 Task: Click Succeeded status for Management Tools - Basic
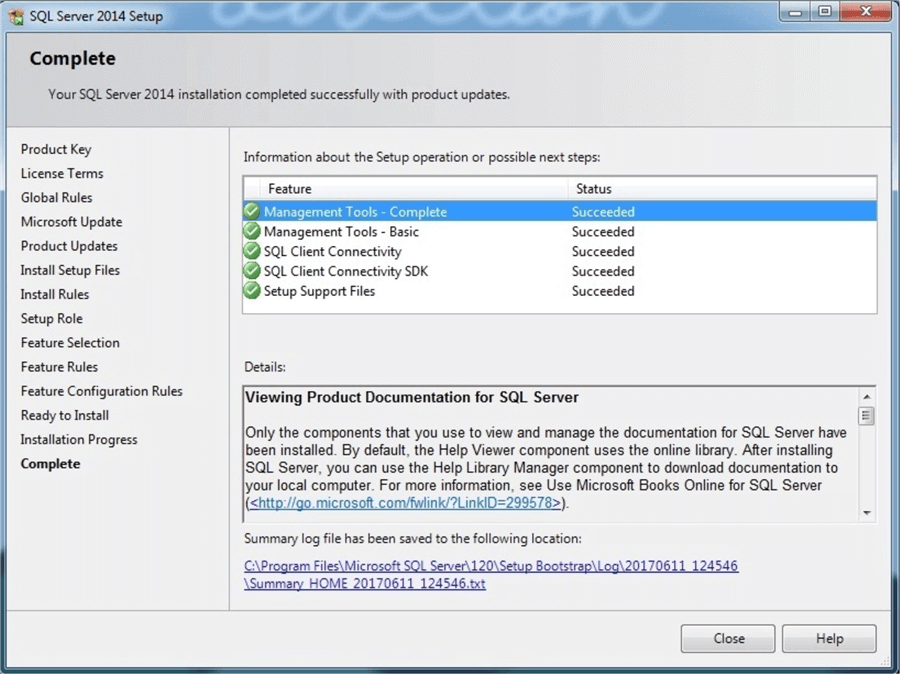coord(603,232)
